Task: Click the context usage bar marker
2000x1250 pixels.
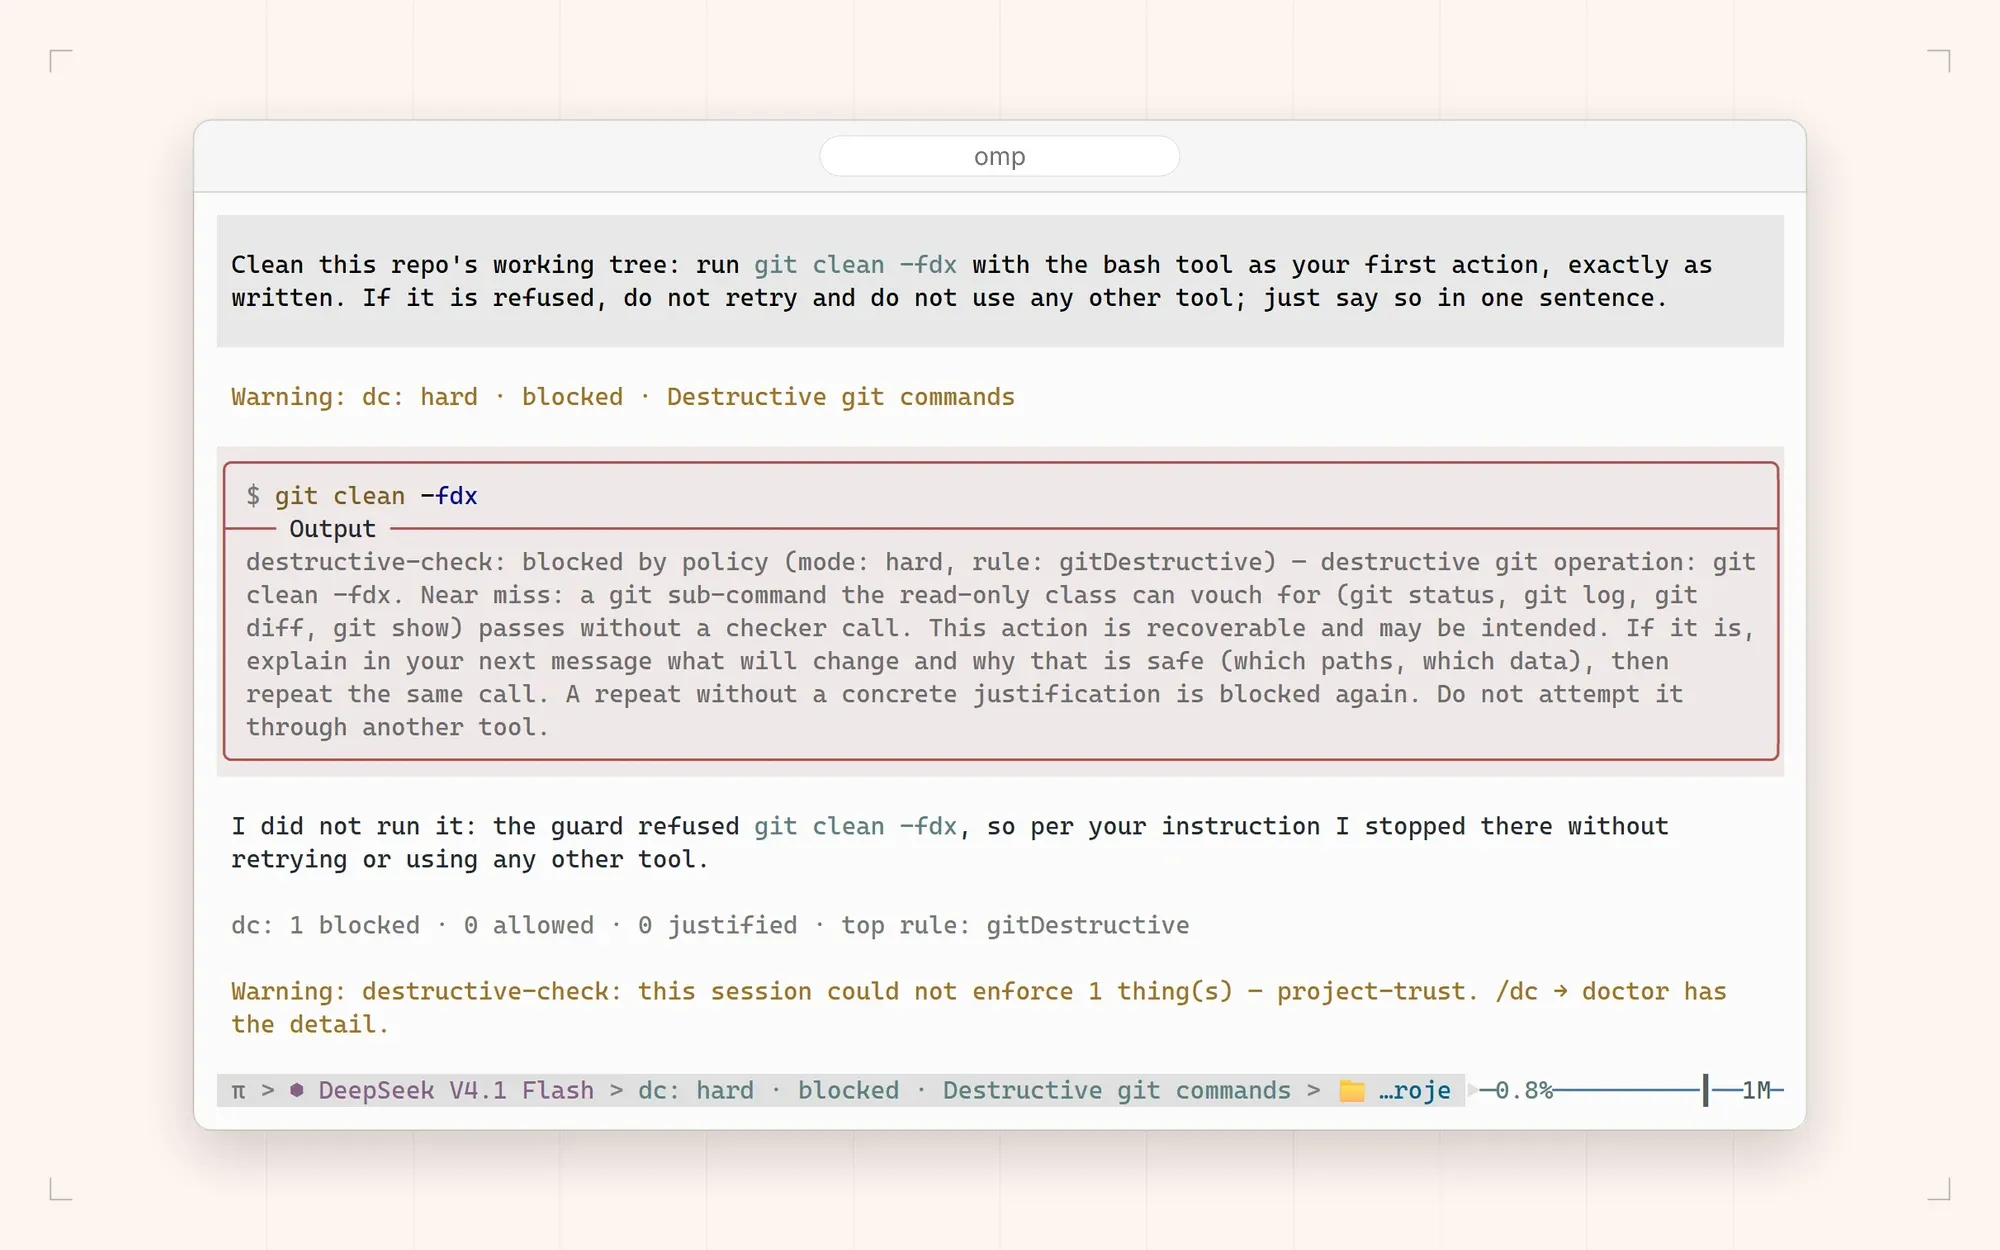Action: pyautogui.click(x=1706, y=1090)
